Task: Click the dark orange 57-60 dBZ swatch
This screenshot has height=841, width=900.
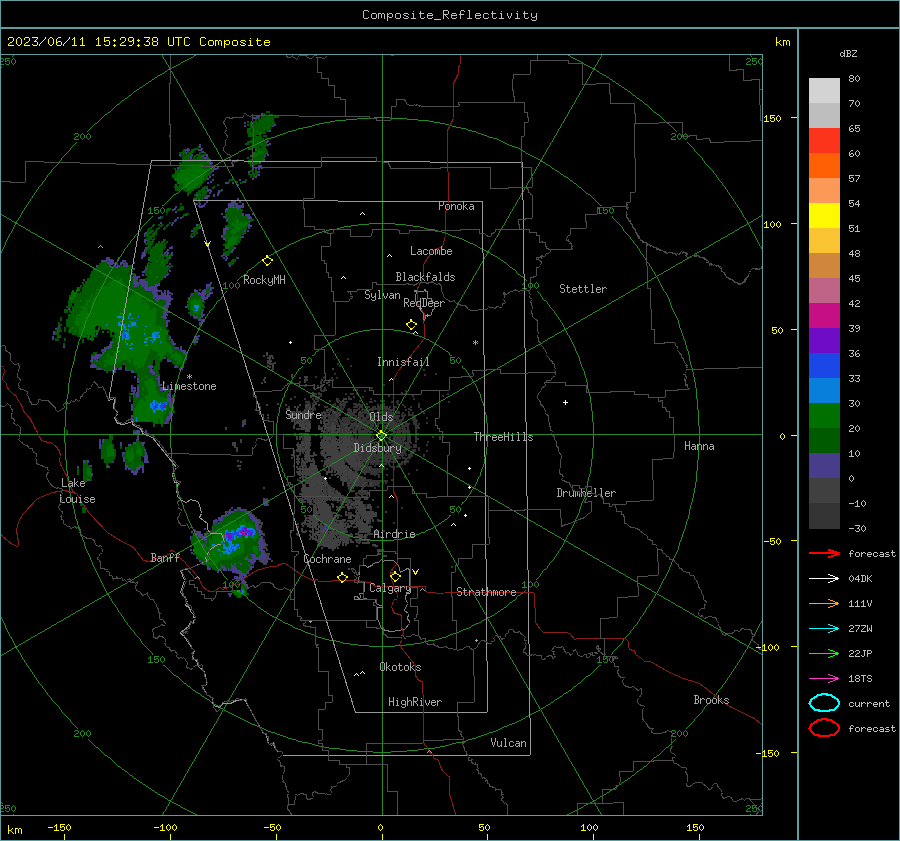Action: click(x=824, y=166)
